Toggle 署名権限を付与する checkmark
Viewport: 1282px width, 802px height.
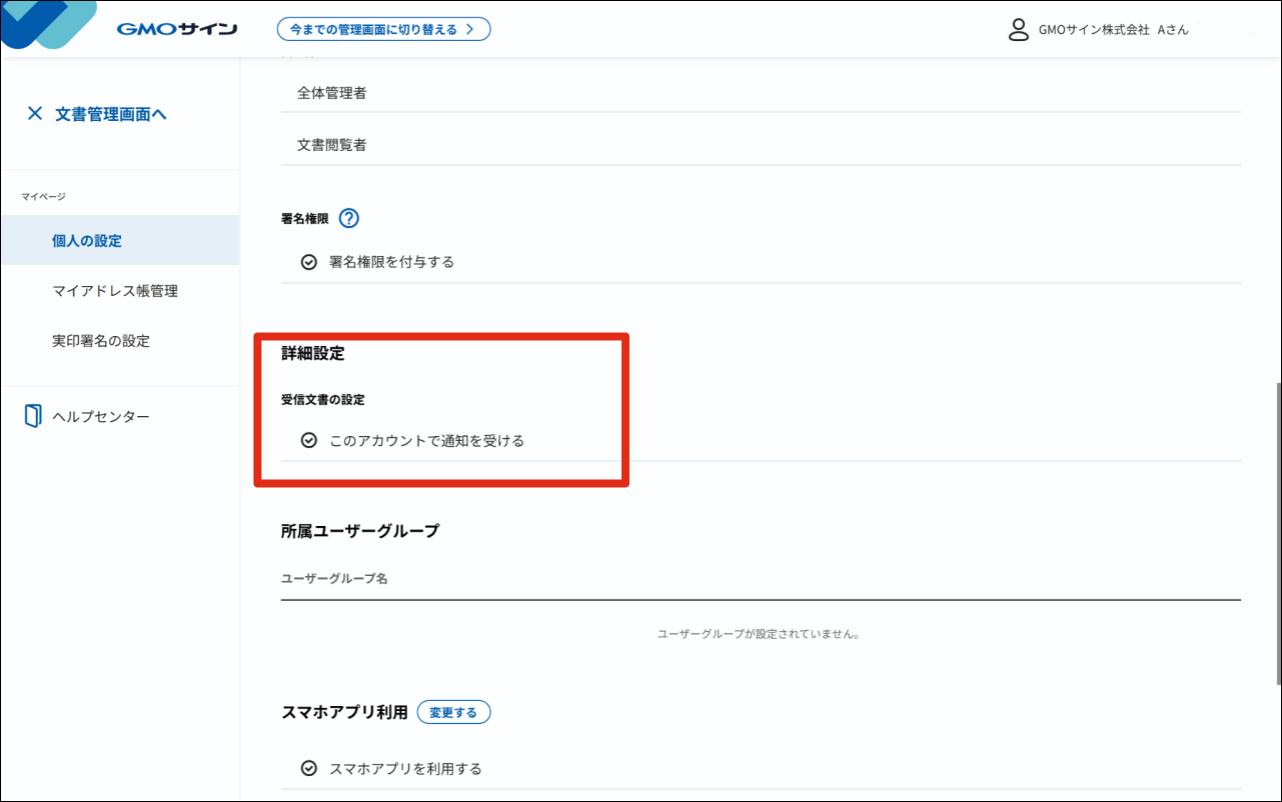tap(309, 262)
